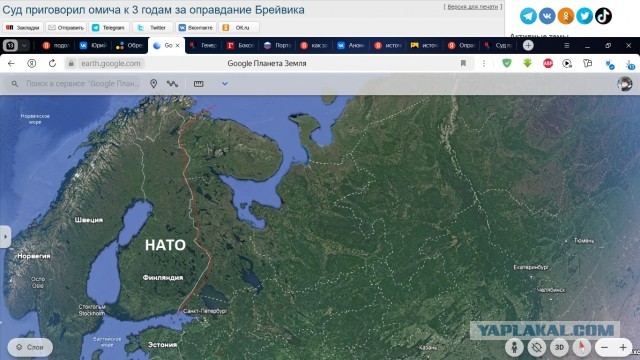Zoom out the map with minus

604,348
